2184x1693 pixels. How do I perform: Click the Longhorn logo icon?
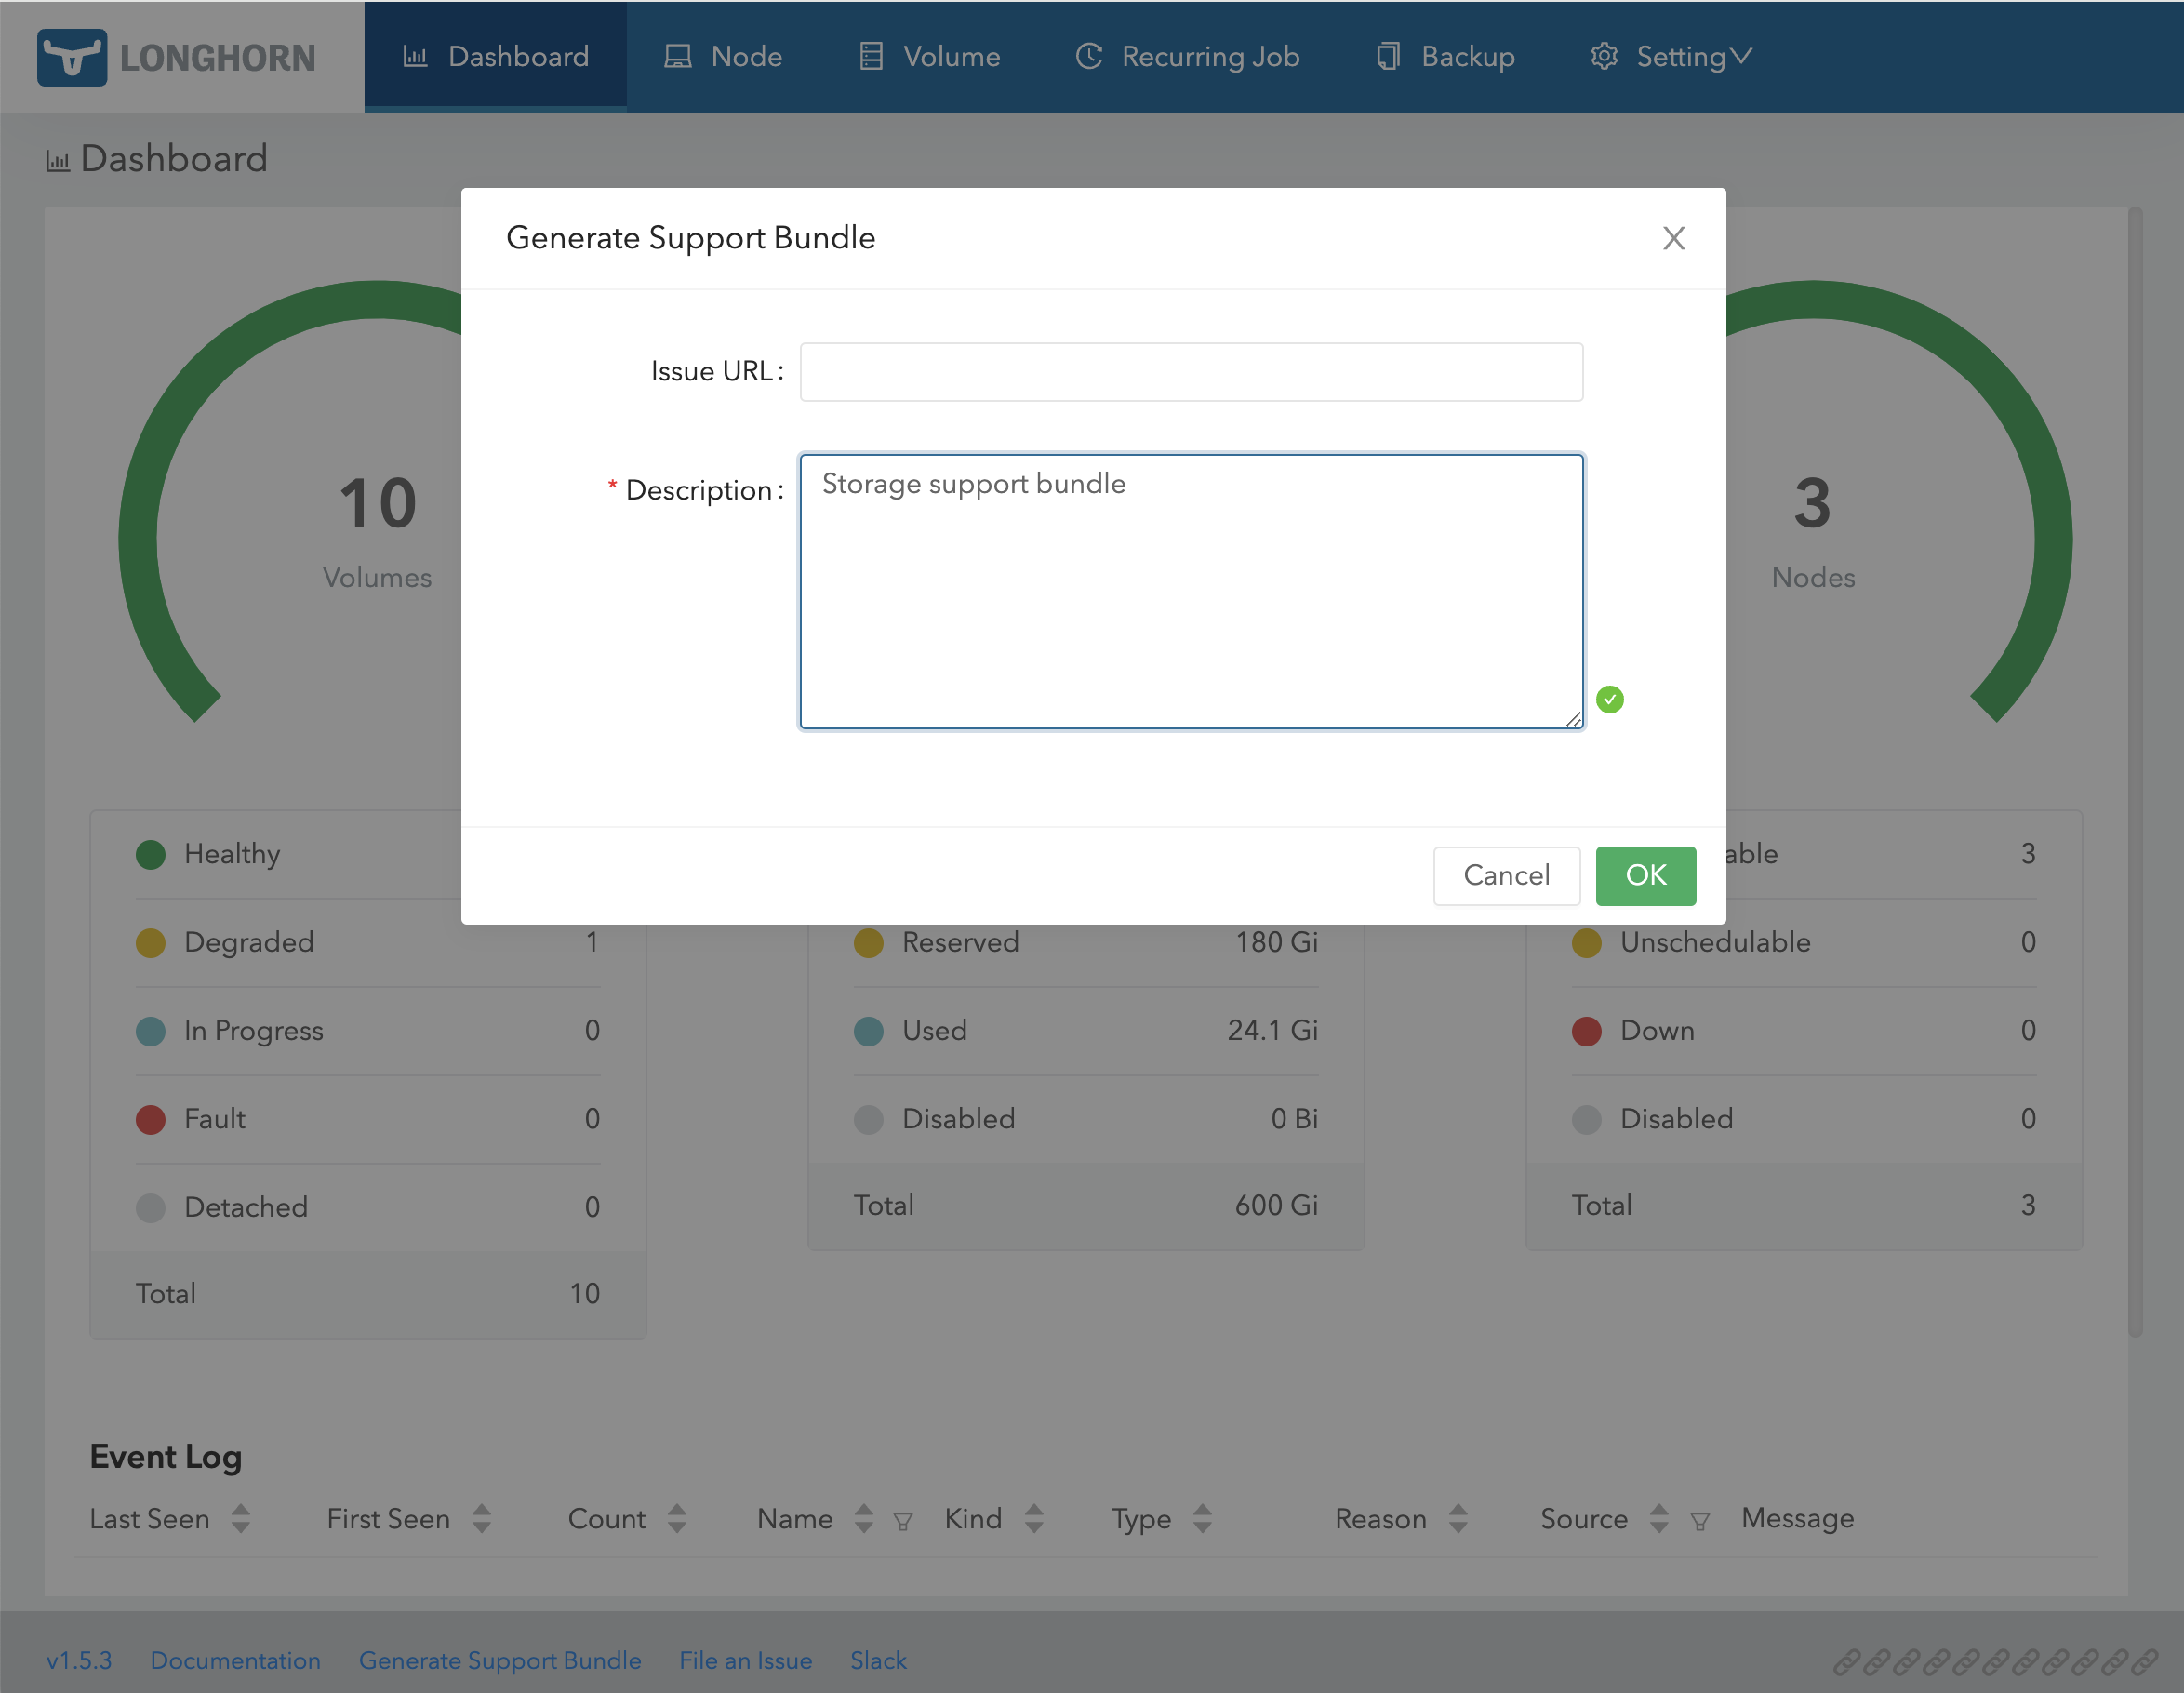click(x=71, y=57)
